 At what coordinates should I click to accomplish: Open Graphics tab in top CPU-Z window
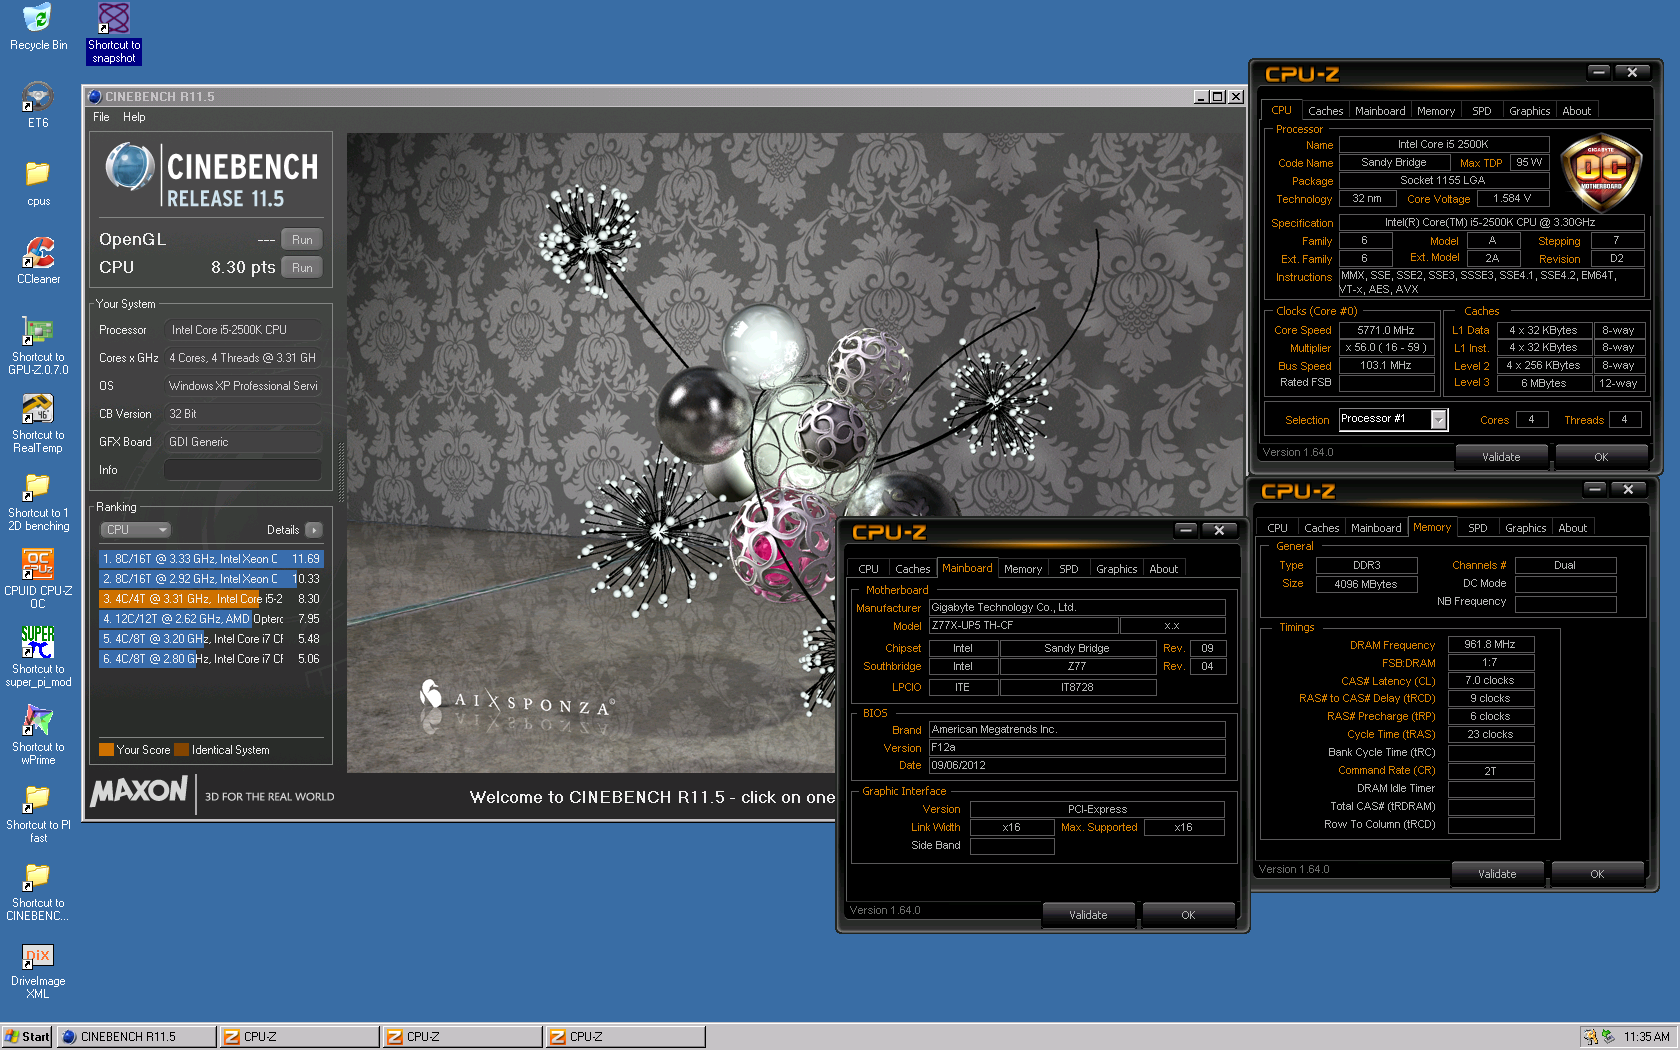pos(1529,111)
